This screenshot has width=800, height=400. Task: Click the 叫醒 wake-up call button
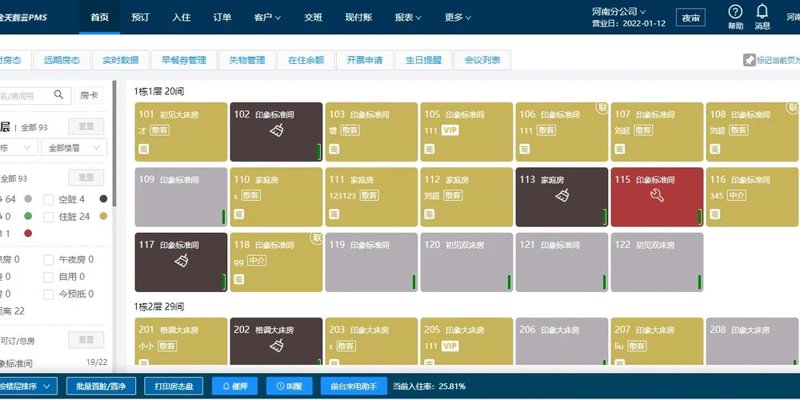[289, 386]
